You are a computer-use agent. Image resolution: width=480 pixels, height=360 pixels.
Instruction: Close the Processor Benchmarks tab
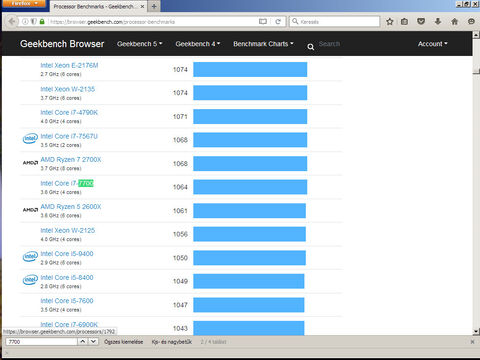click(x=142, y=6)
